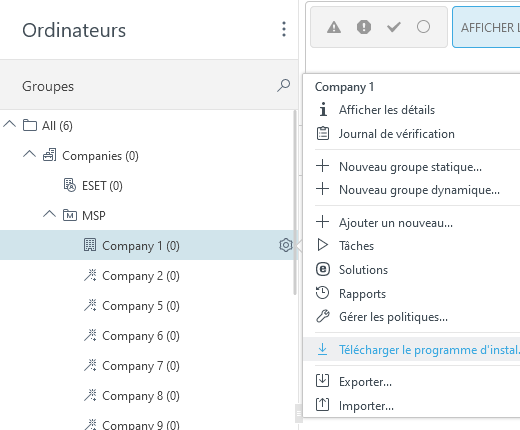This screenshot has height=430, width=520.
Task: Toggle the checkmark OK status filter
Action: pos(394,27)
